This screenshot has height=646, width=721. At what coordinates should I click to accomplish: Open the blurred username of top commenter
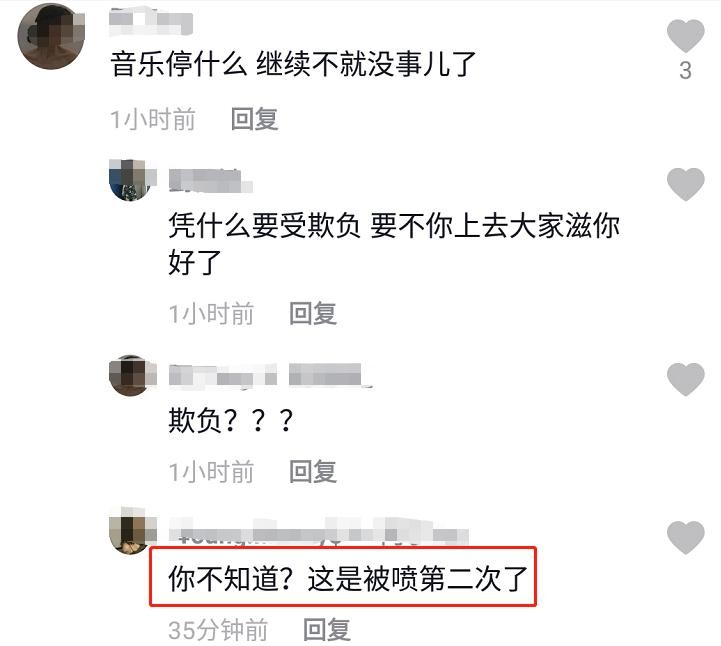coord(151,22)
